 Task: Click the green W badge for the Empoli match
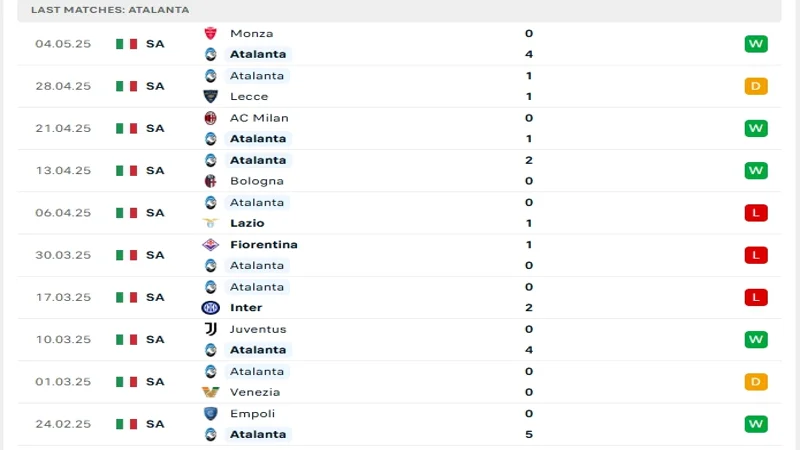click(755, 424)
